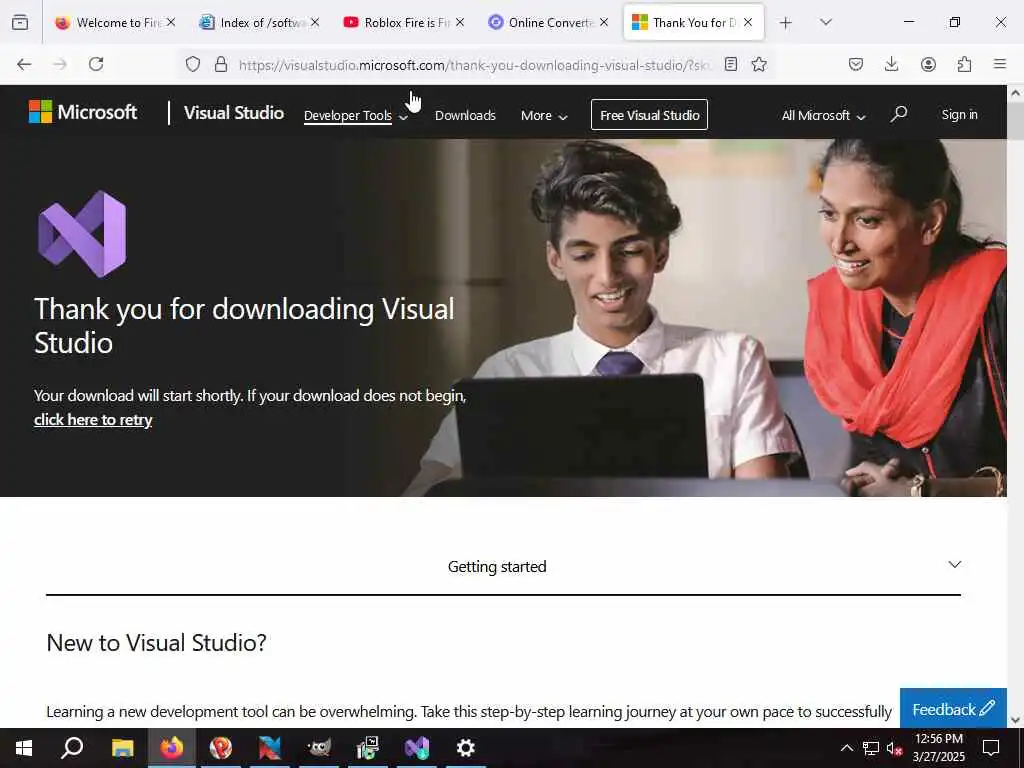Close the Thank You for Downloading tab

click(x=748, y=22)
